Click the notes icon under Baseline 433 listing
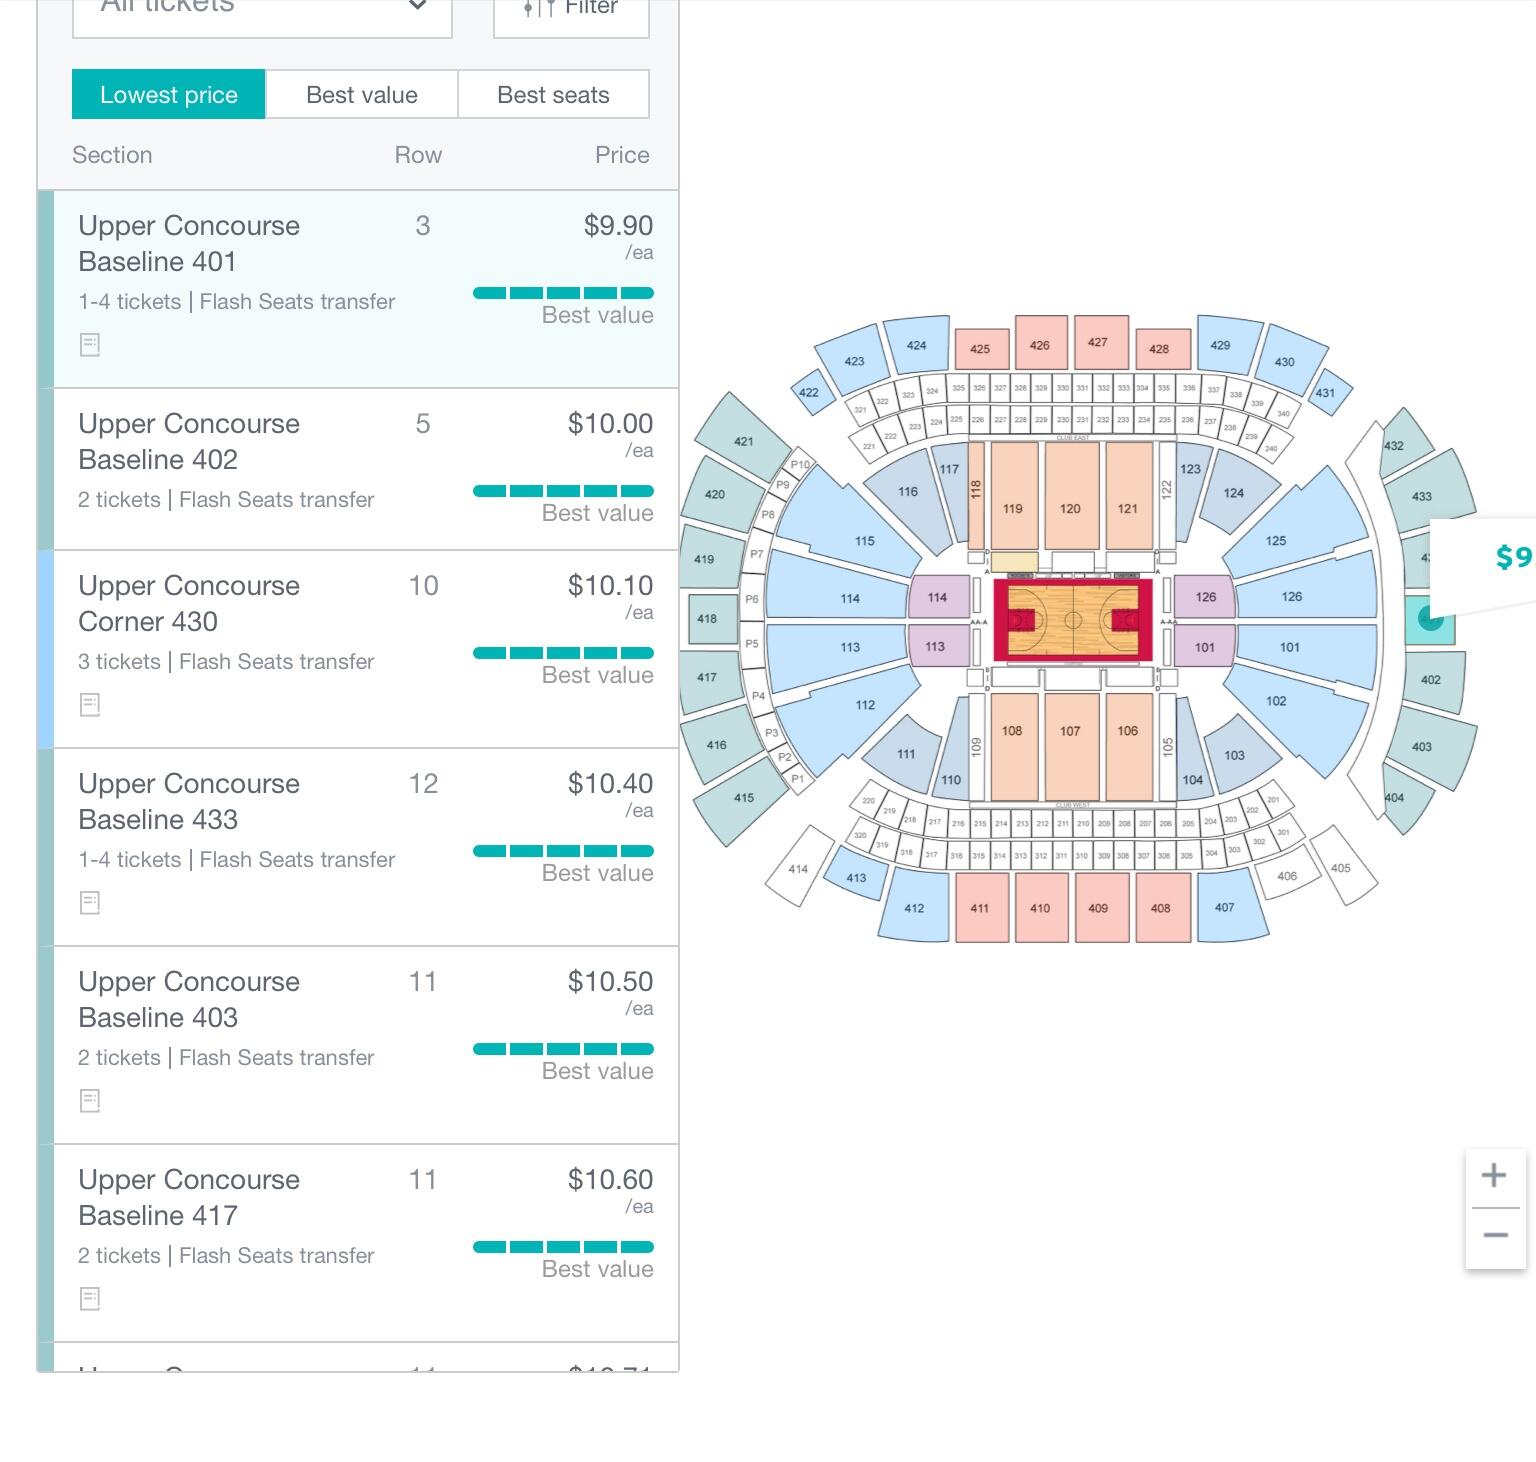Image resolution: width=1536 pixels, height=1462 pixels. 90,903
